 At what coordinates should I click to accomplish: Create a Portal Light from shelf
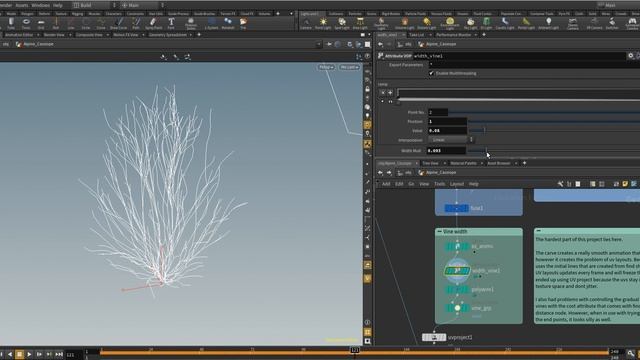point(526,23)
